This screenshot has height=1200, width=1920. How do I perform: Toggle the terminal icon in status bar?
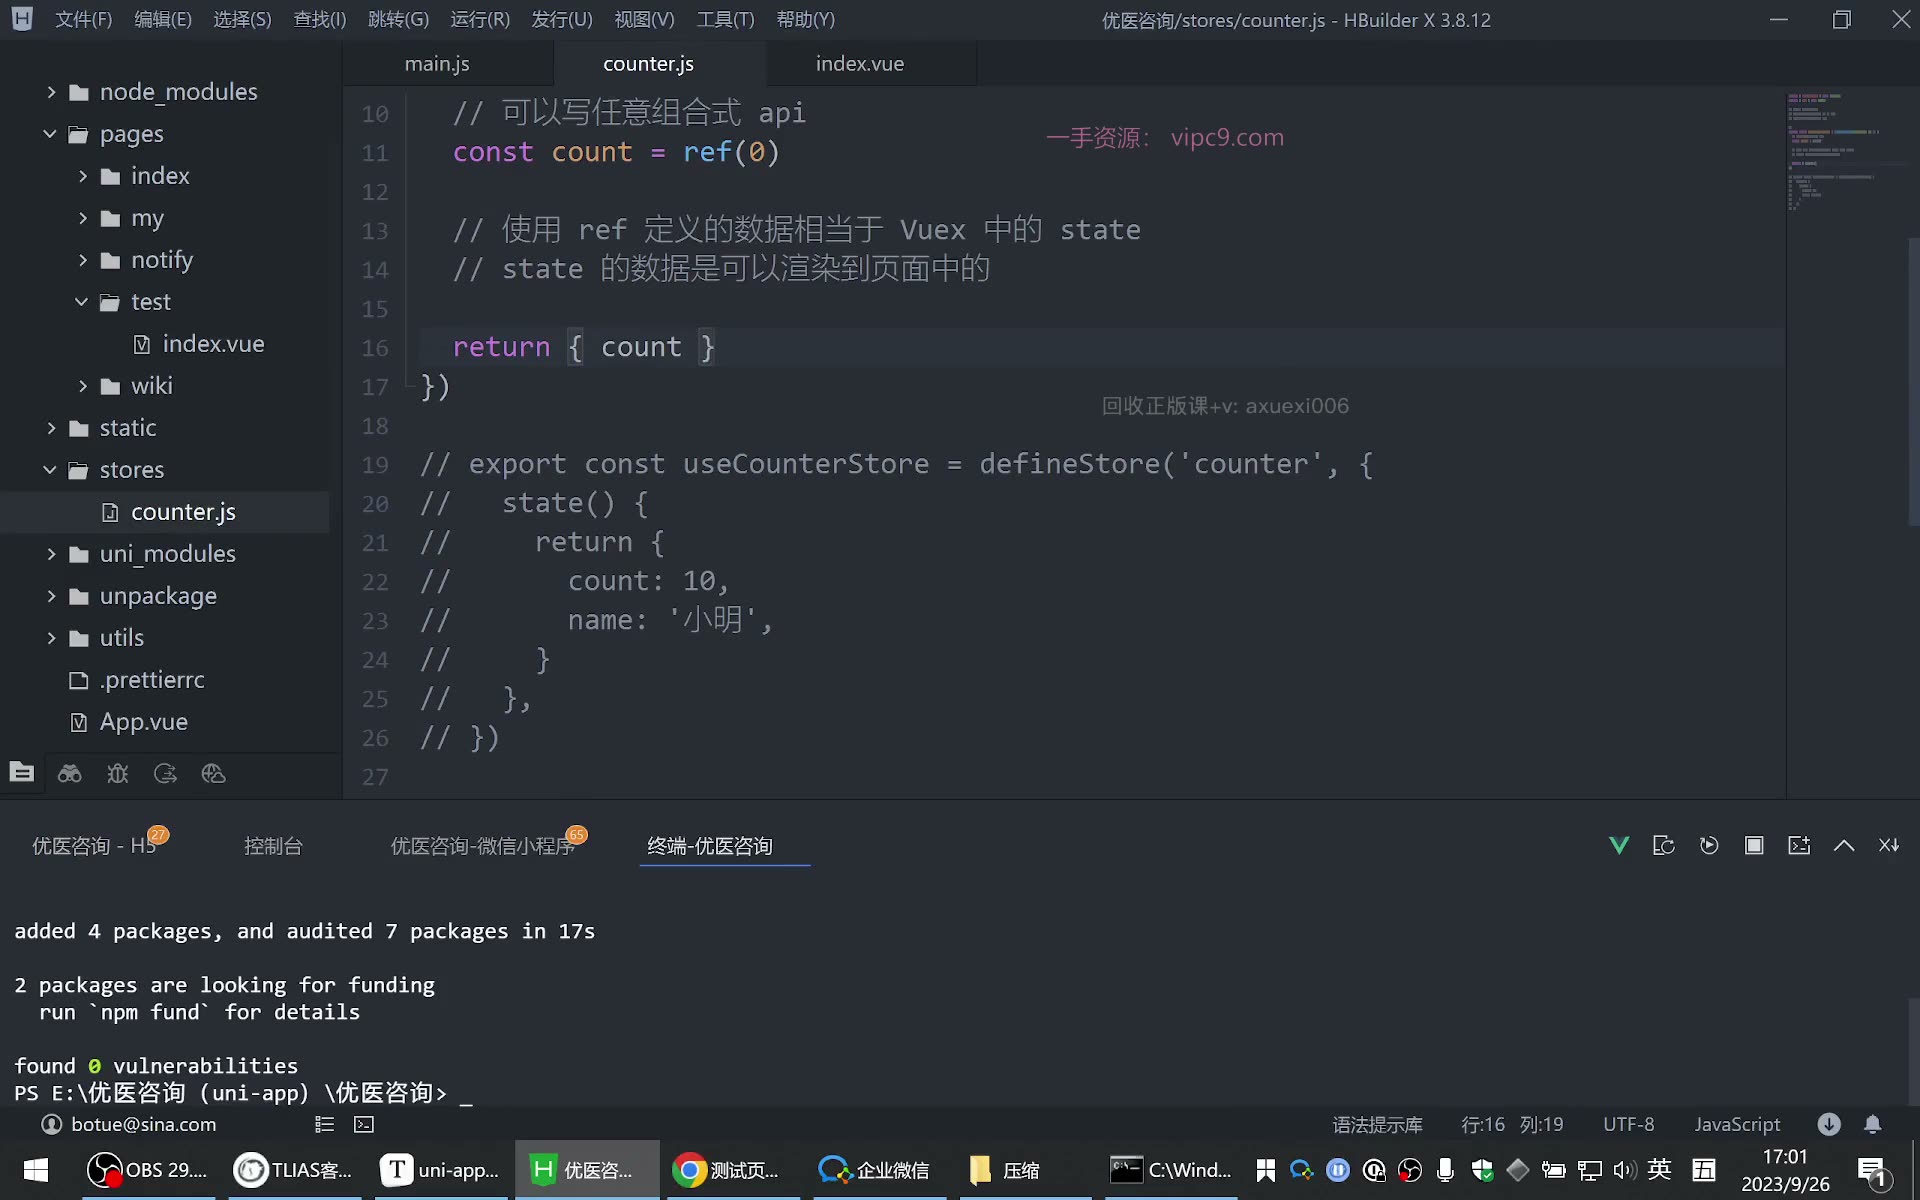click(x=364, y=1125)
